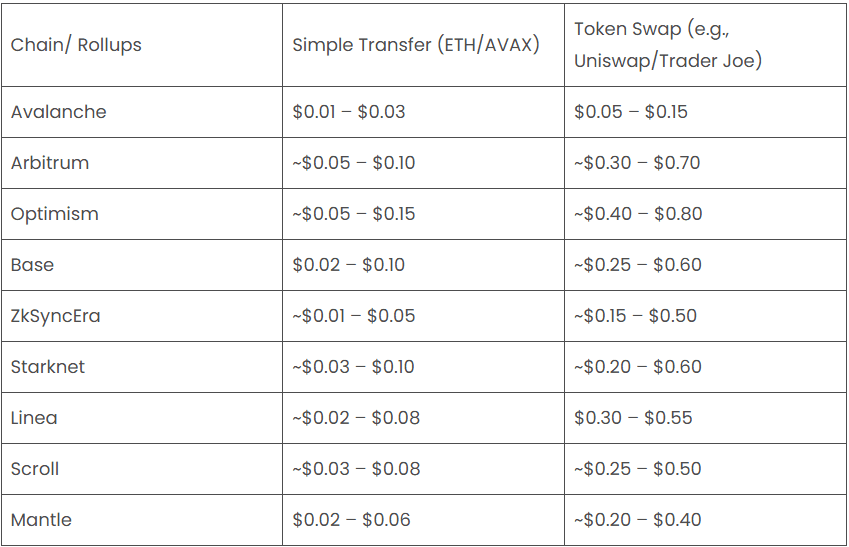Click the Arbitrum chain name
Viewport: 849px width, 547px height.
[x=50, y=162]
